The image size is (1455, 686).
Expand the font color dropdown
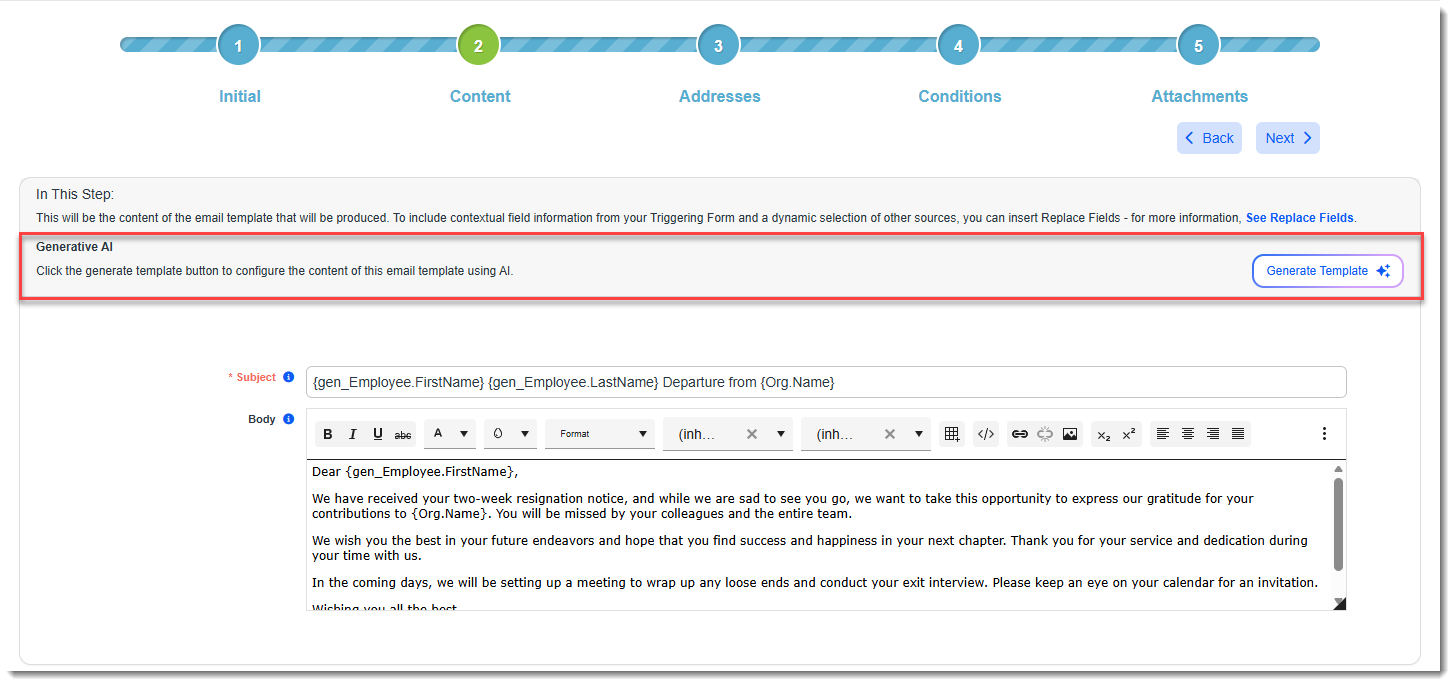pos(464,434)
